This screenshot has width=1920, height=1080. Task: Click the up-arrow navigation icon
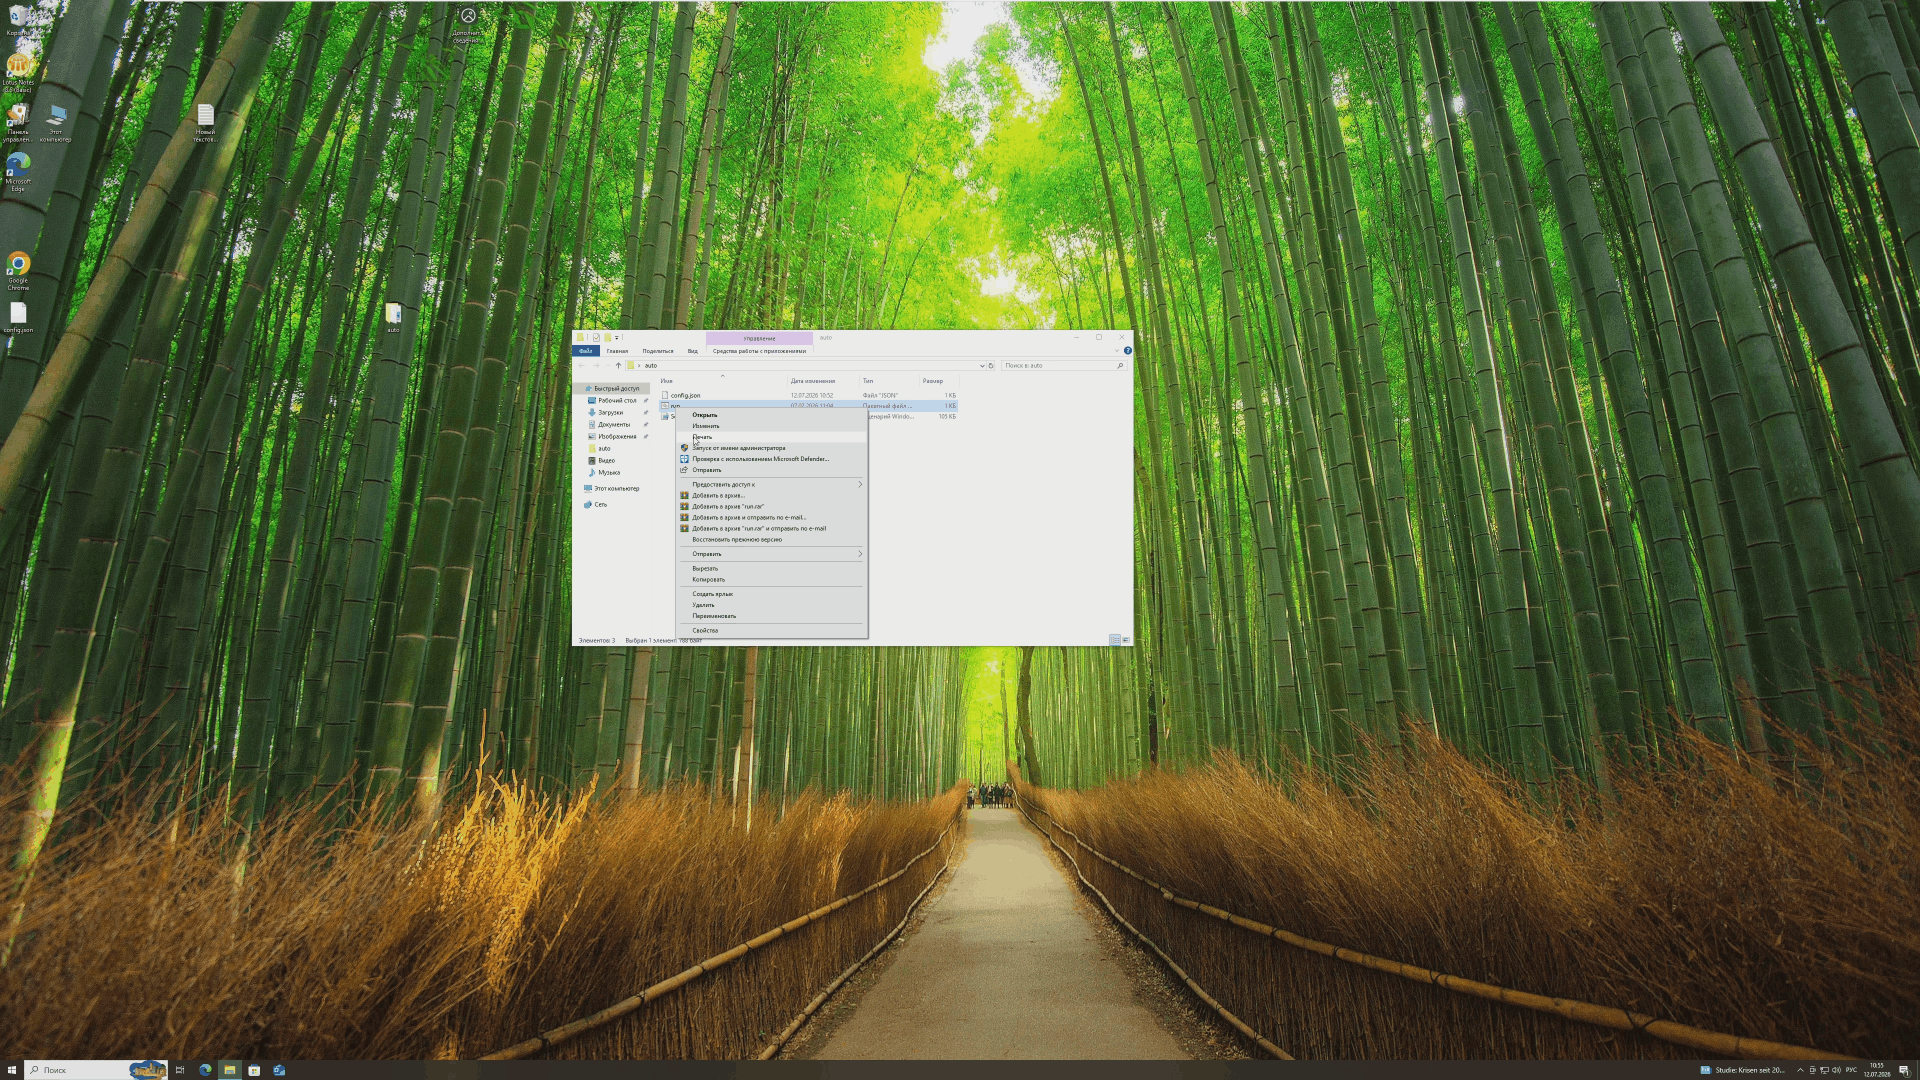(618, 366)
